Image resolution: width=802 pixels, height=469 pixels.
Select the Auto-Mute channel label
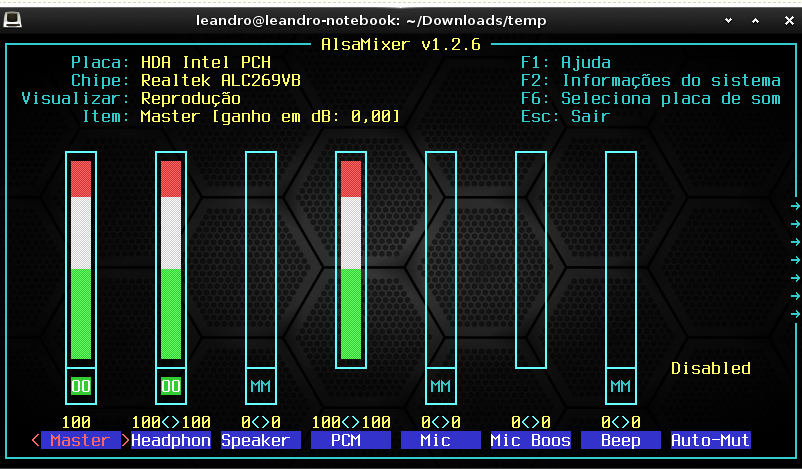(711, 440)
